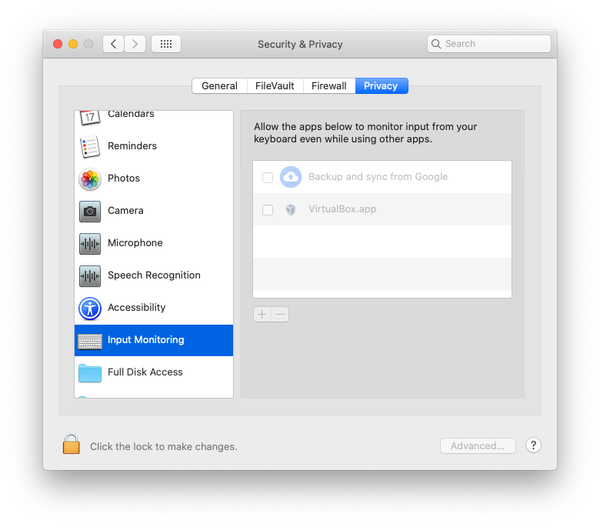This screenshot has height=527, width=600.
Task: Enable the VirtualBox.app checkbox
Action: (267, 210)
